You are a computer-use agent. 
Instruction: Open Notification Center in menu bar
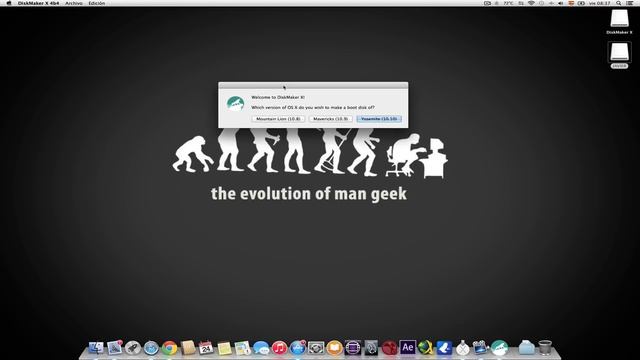630,3
